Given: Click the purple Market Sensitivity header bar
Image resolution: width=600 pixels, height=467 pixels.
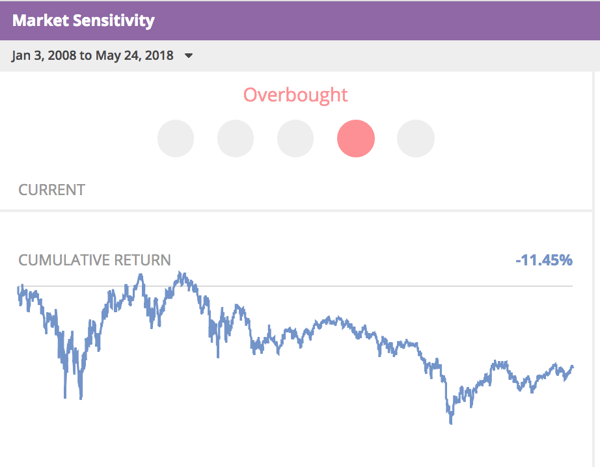Looking at the screenshot, I should tap(300, 20).
